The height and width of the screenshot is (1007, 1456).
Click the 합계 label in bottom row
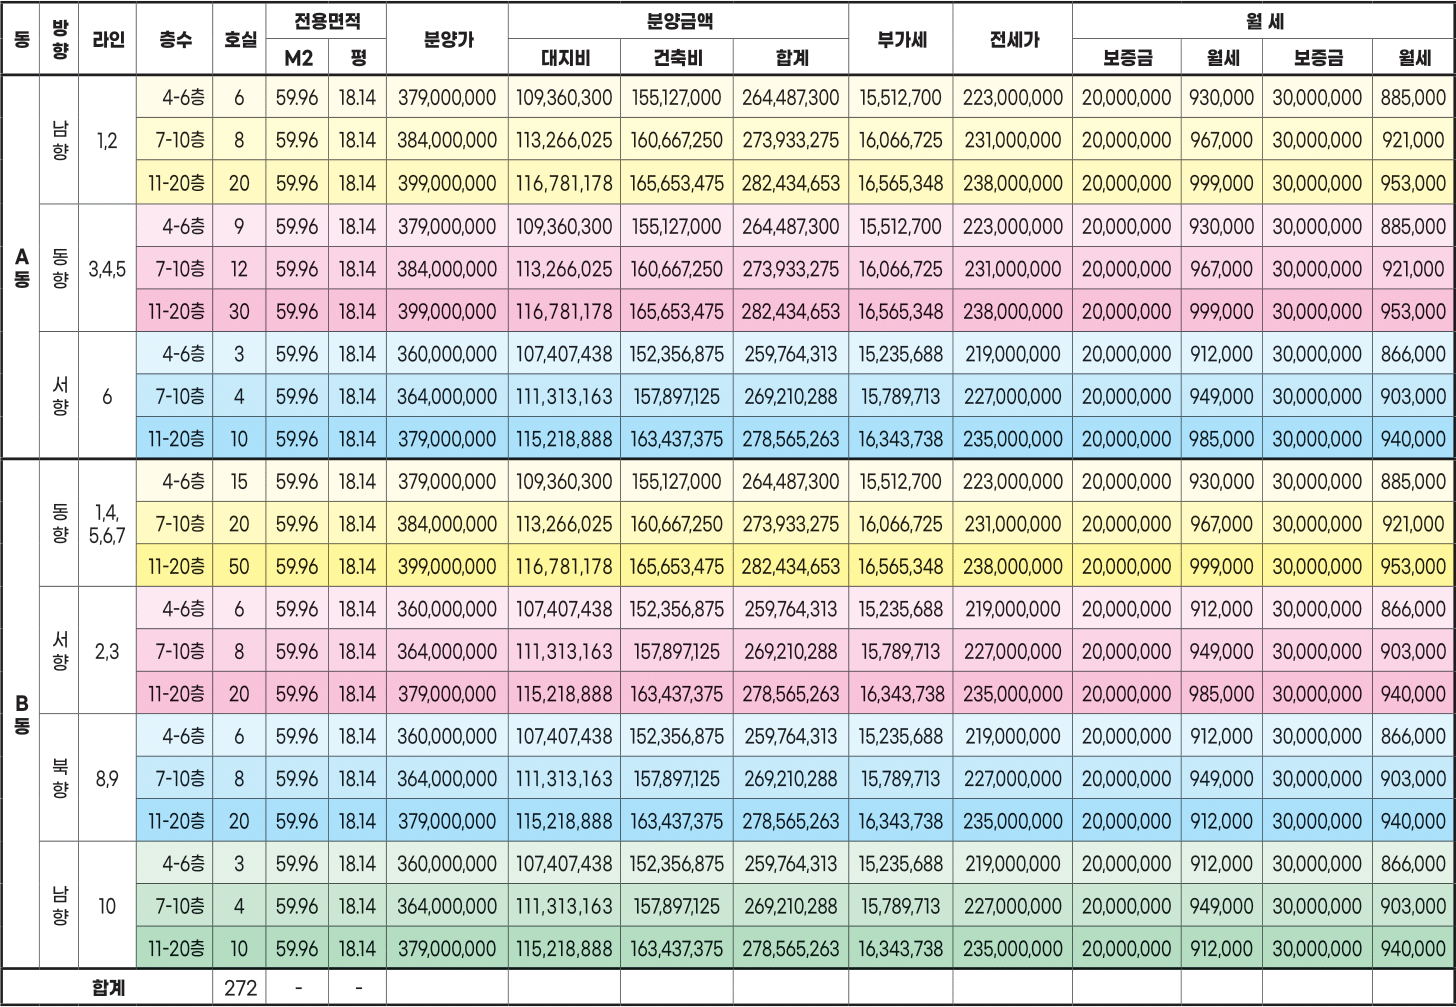coord(107,988)
